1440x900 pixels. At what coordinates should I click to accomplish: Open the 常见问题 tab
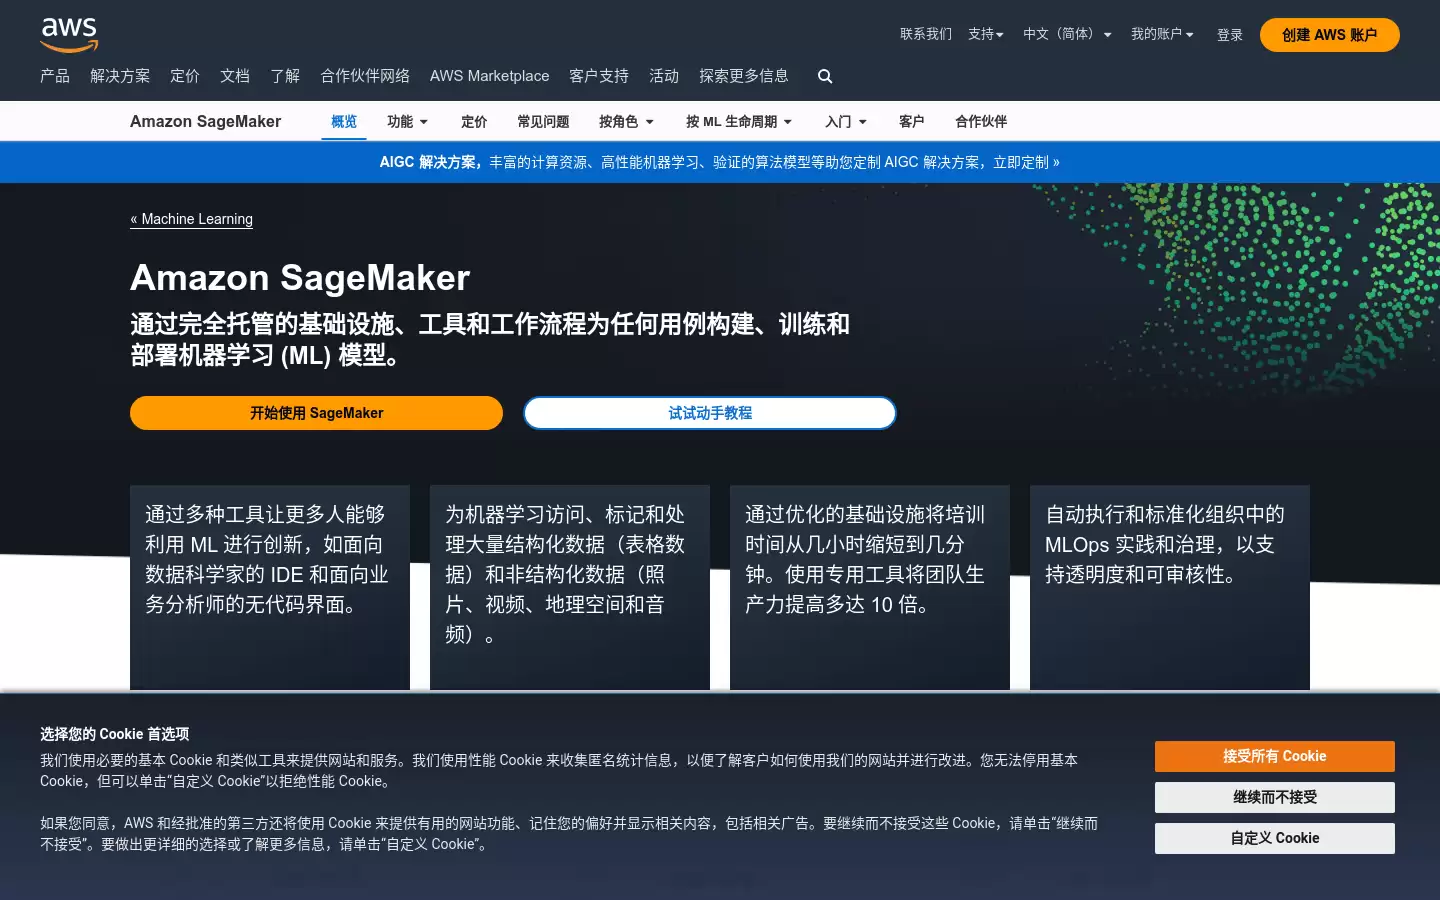pos(543,121)
